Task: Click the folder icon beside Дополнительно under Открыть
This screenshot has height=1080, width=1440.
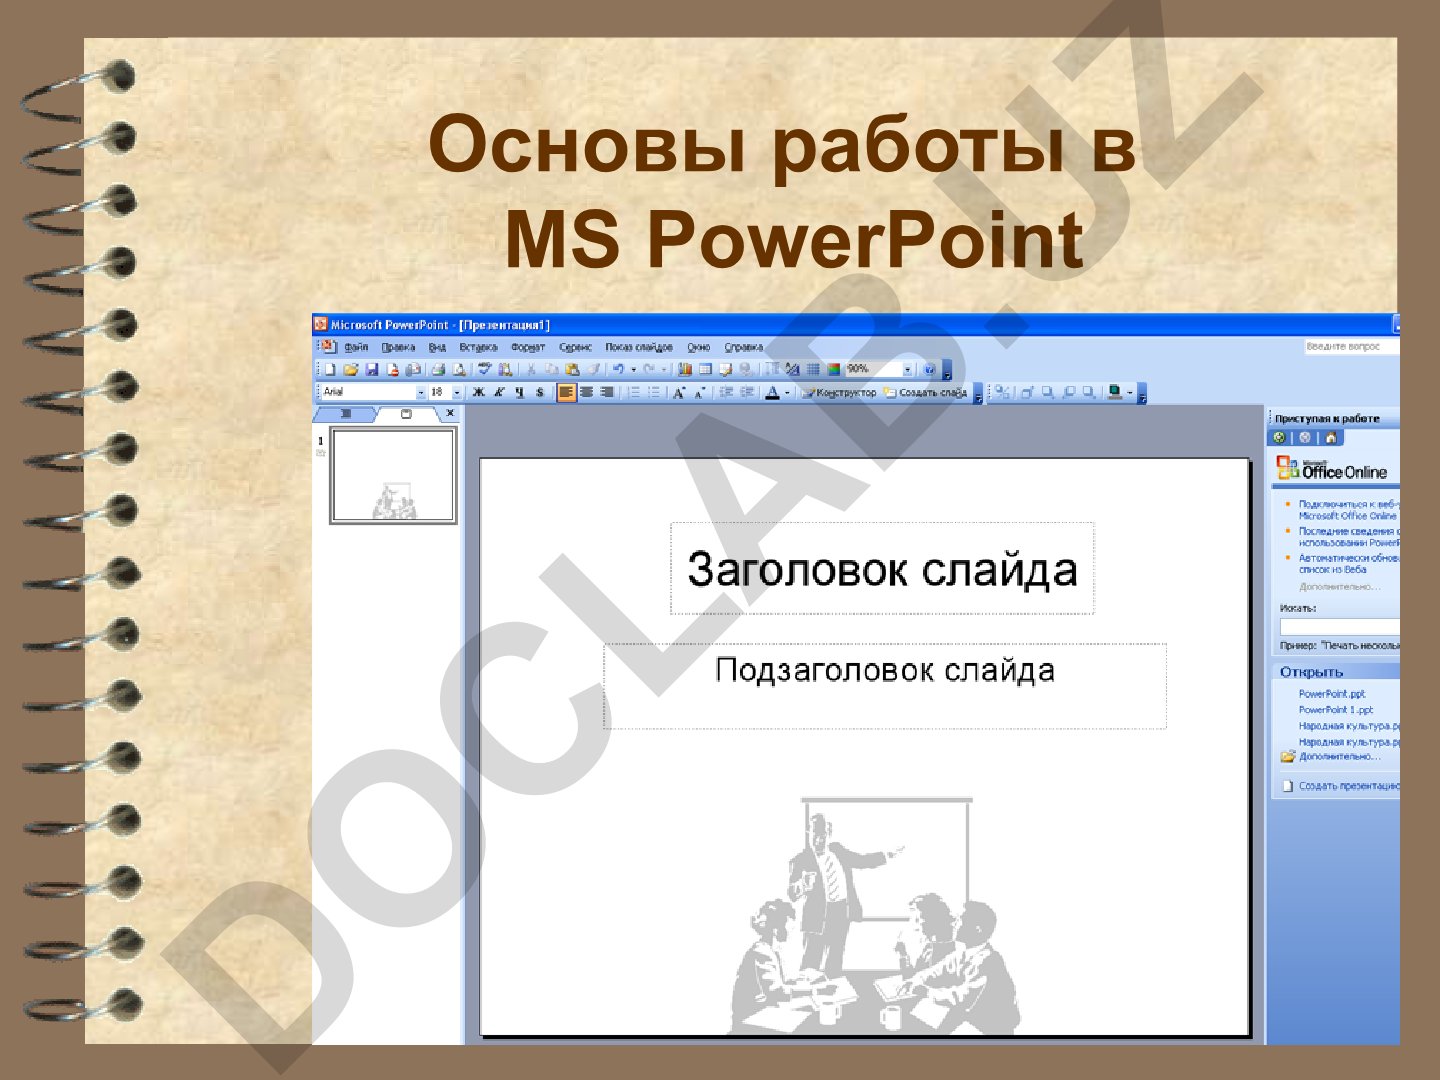Action: [1288, 756]
